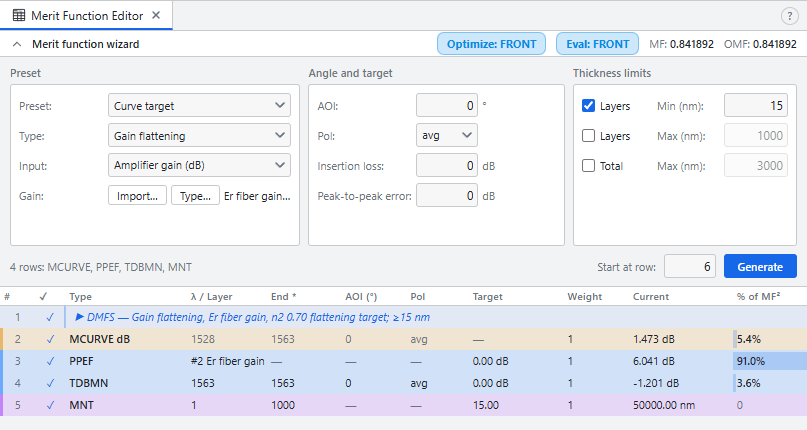Click the Target column header

[x=487, y=297]
